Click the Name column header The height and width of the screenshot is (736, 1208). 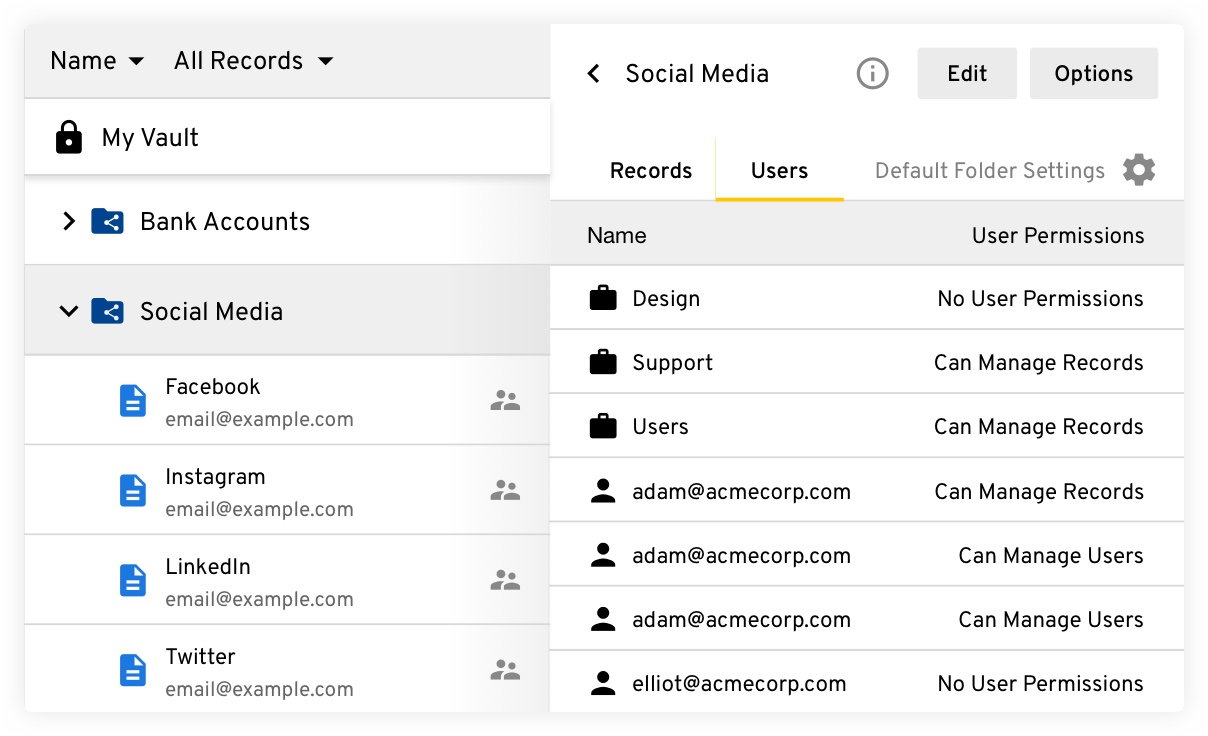coord(617,235)
